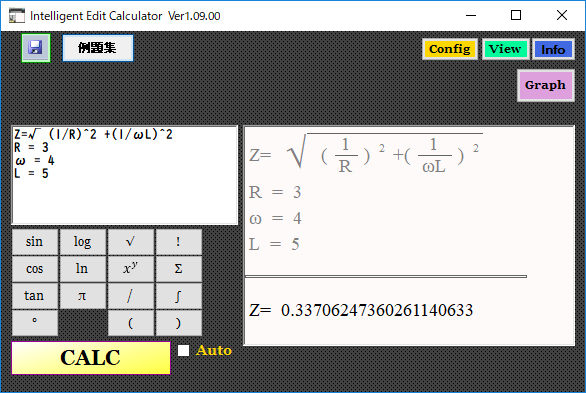Insert the right parenthesis key

179,323
